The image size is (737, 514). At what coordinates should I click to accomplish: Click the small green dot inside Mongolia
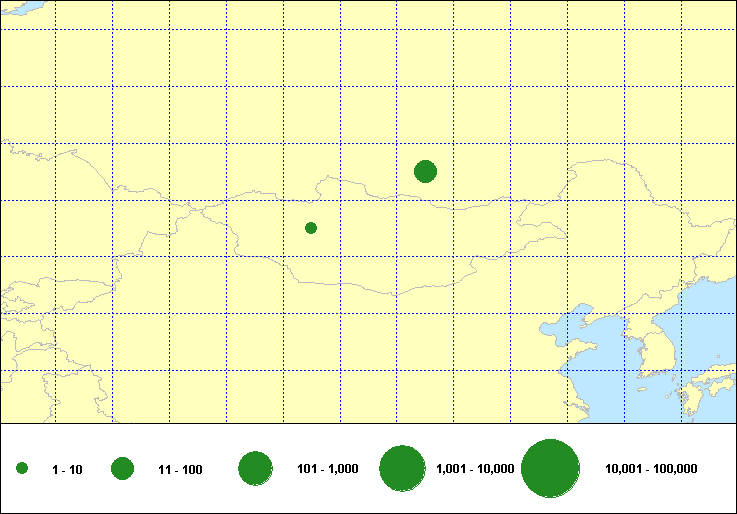tap(311, 228)
